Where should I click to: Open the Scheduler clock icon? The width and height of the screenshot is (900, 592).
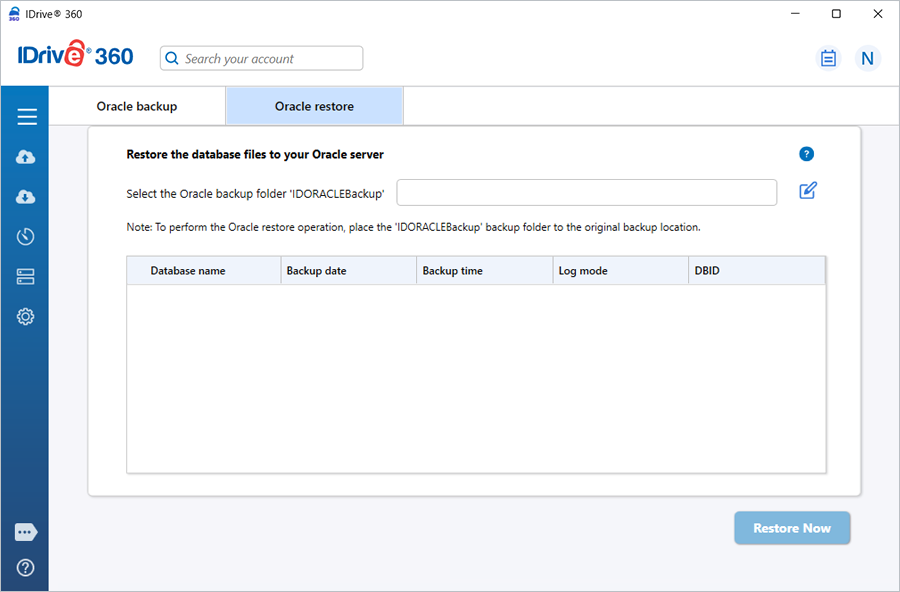coord(26,237)
